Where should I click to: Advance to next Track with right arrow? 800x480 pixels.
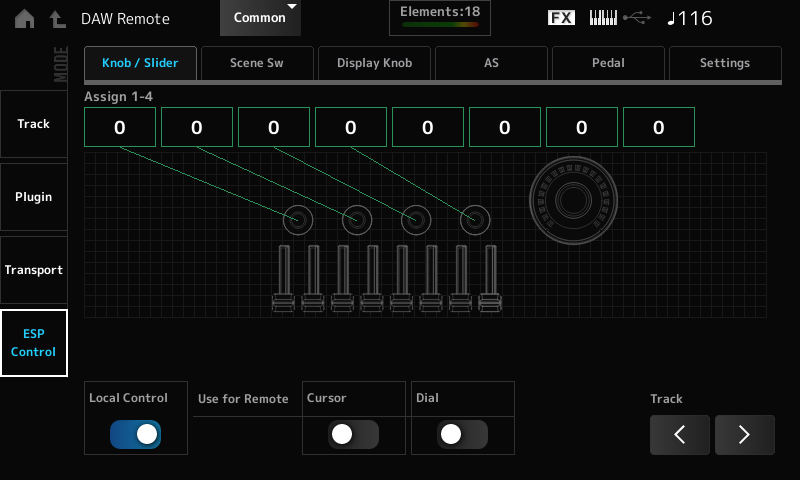point(744,435)
